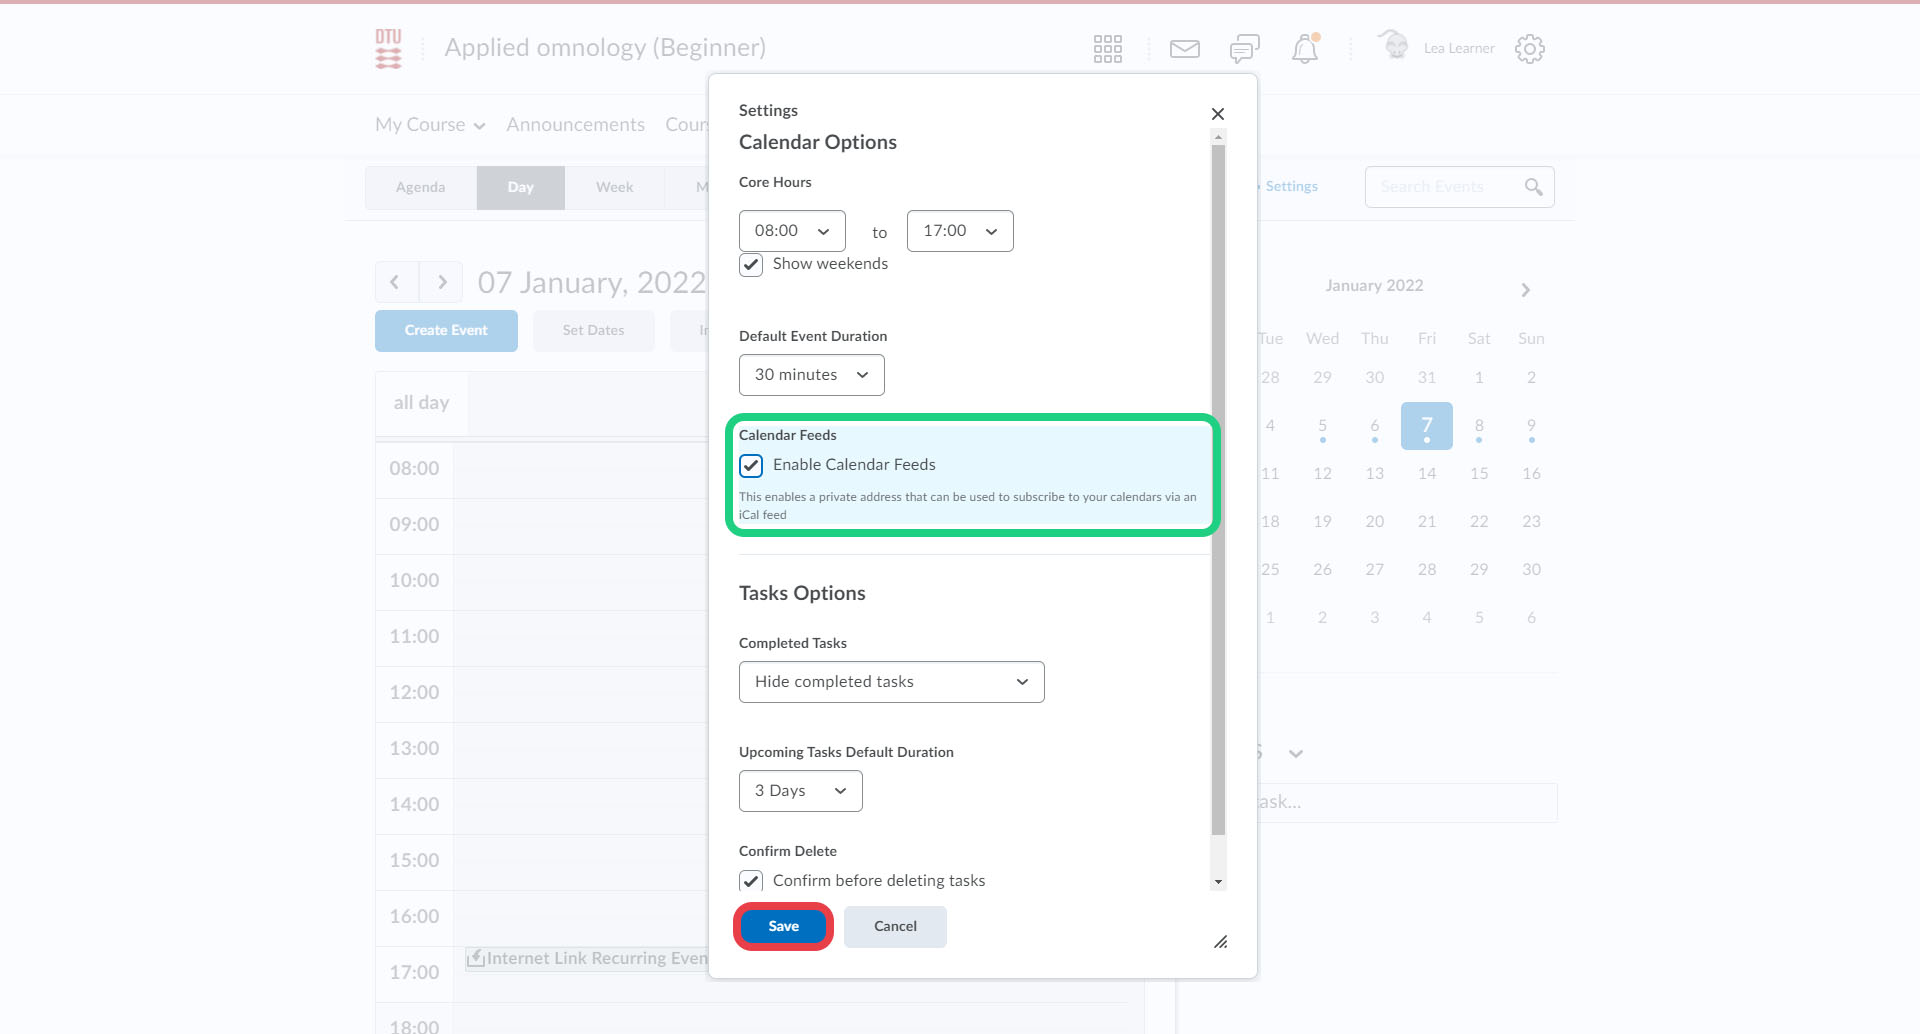The image size is (1920, 1034).
Task: Expand the Default Event Duration dropdown
Action: pos(811,375)
